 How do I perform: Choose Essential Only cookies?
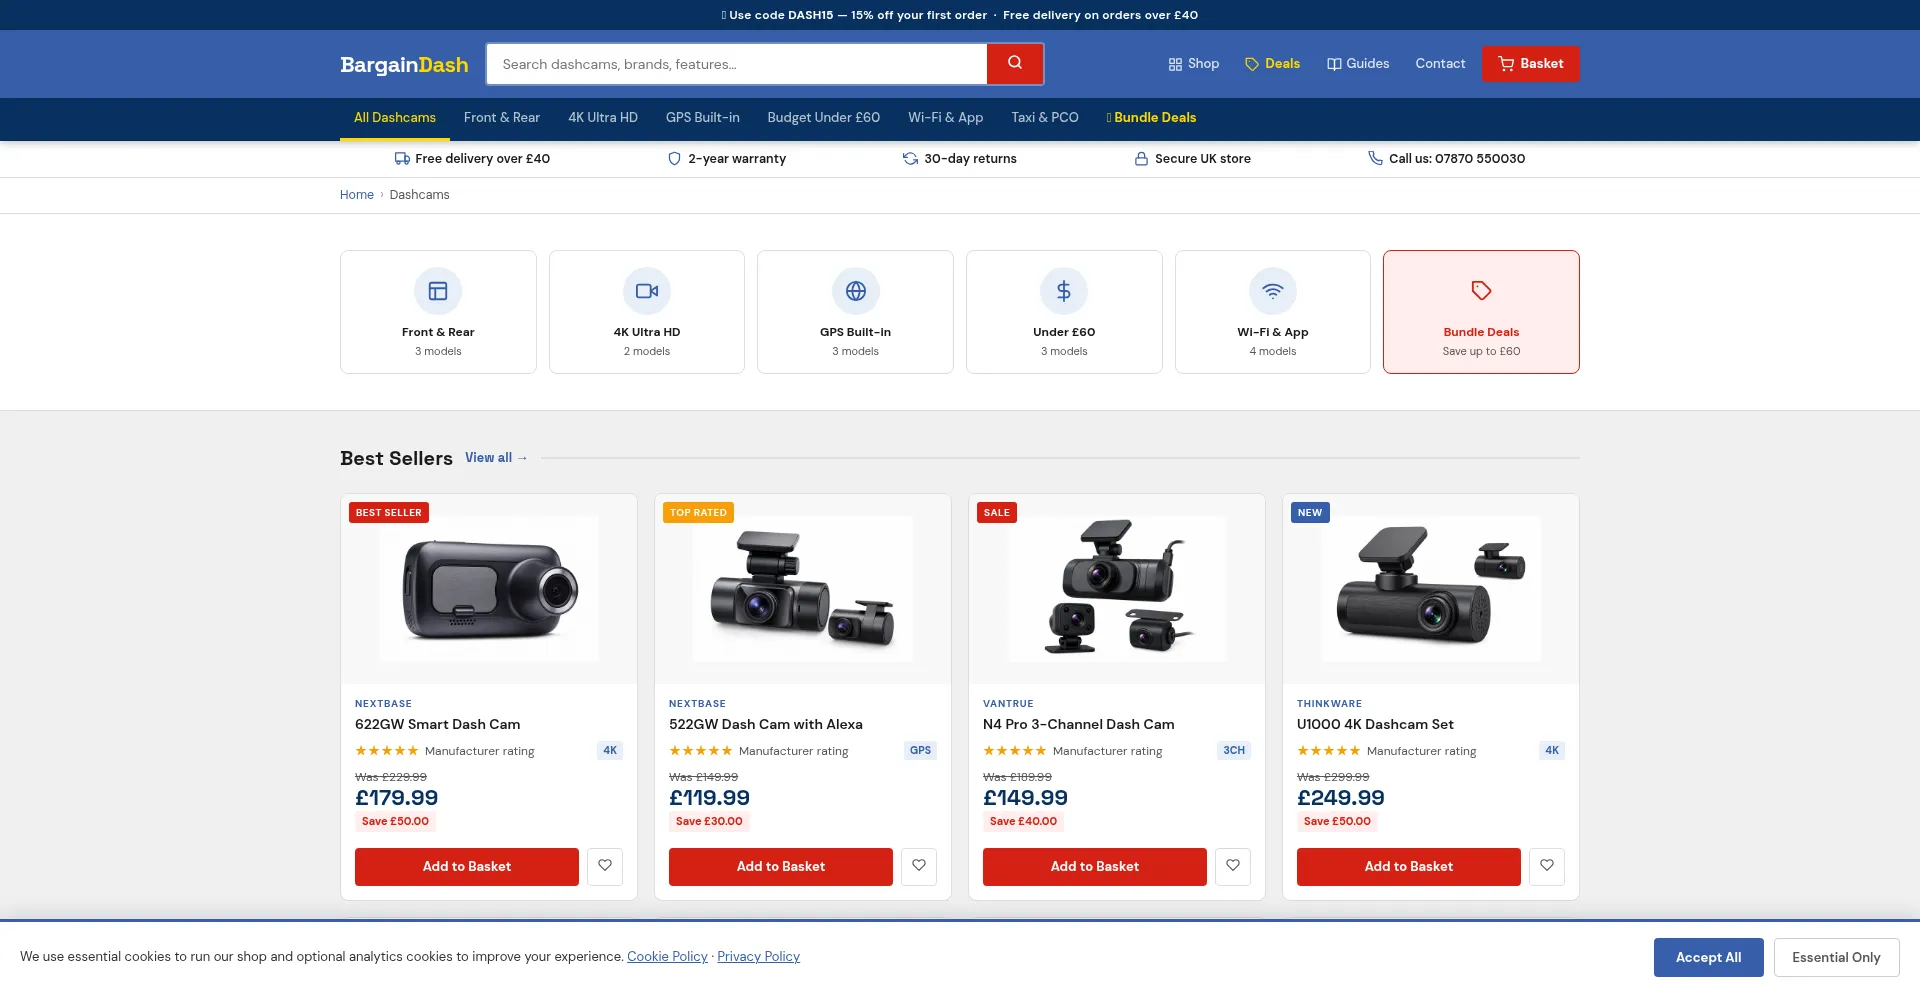1837,957
